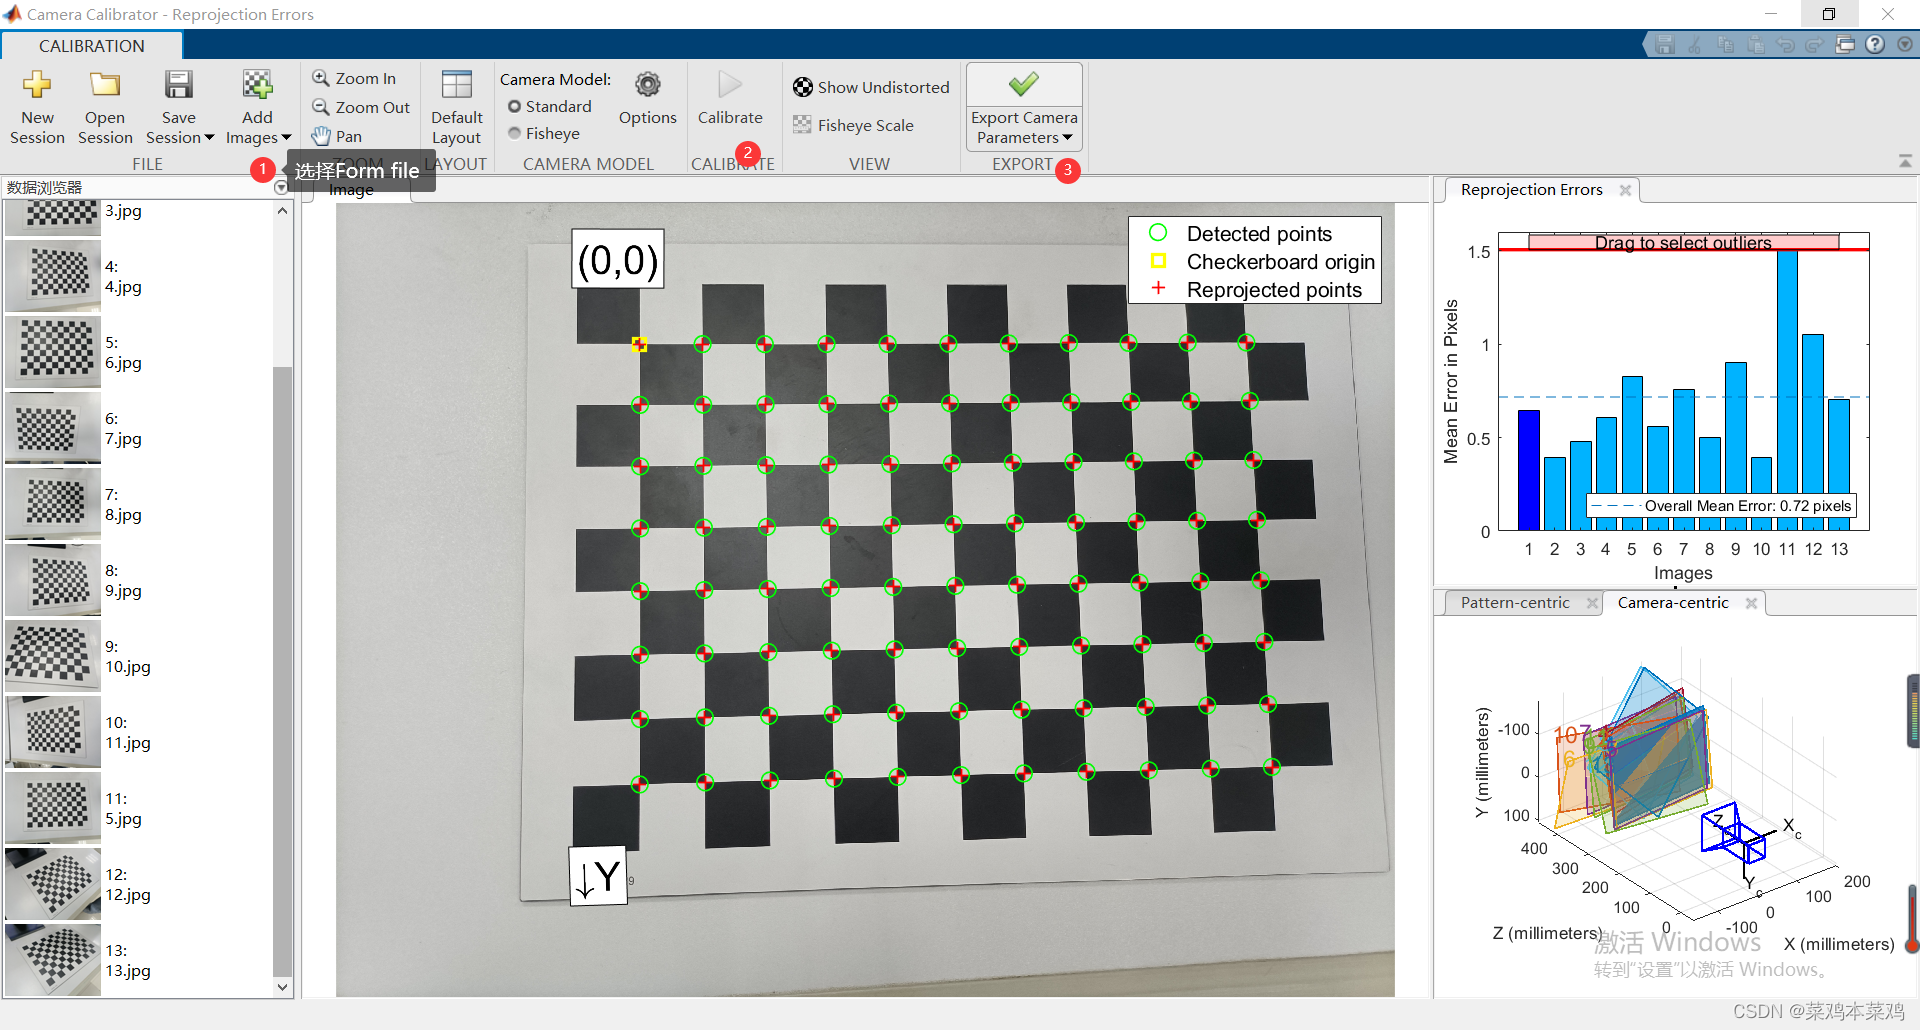The height and width of the screenshot is (1030, 1920).
Task: Click the Redo arrow icon
Action: click(x=1815, y=44)
